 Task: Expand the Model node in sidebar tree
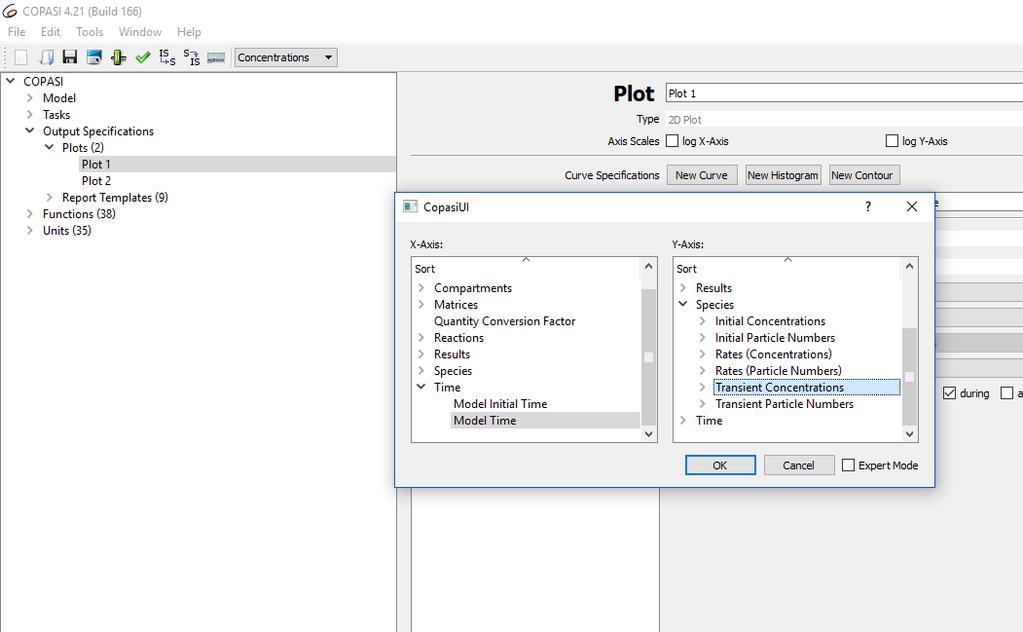coord(29,98)
